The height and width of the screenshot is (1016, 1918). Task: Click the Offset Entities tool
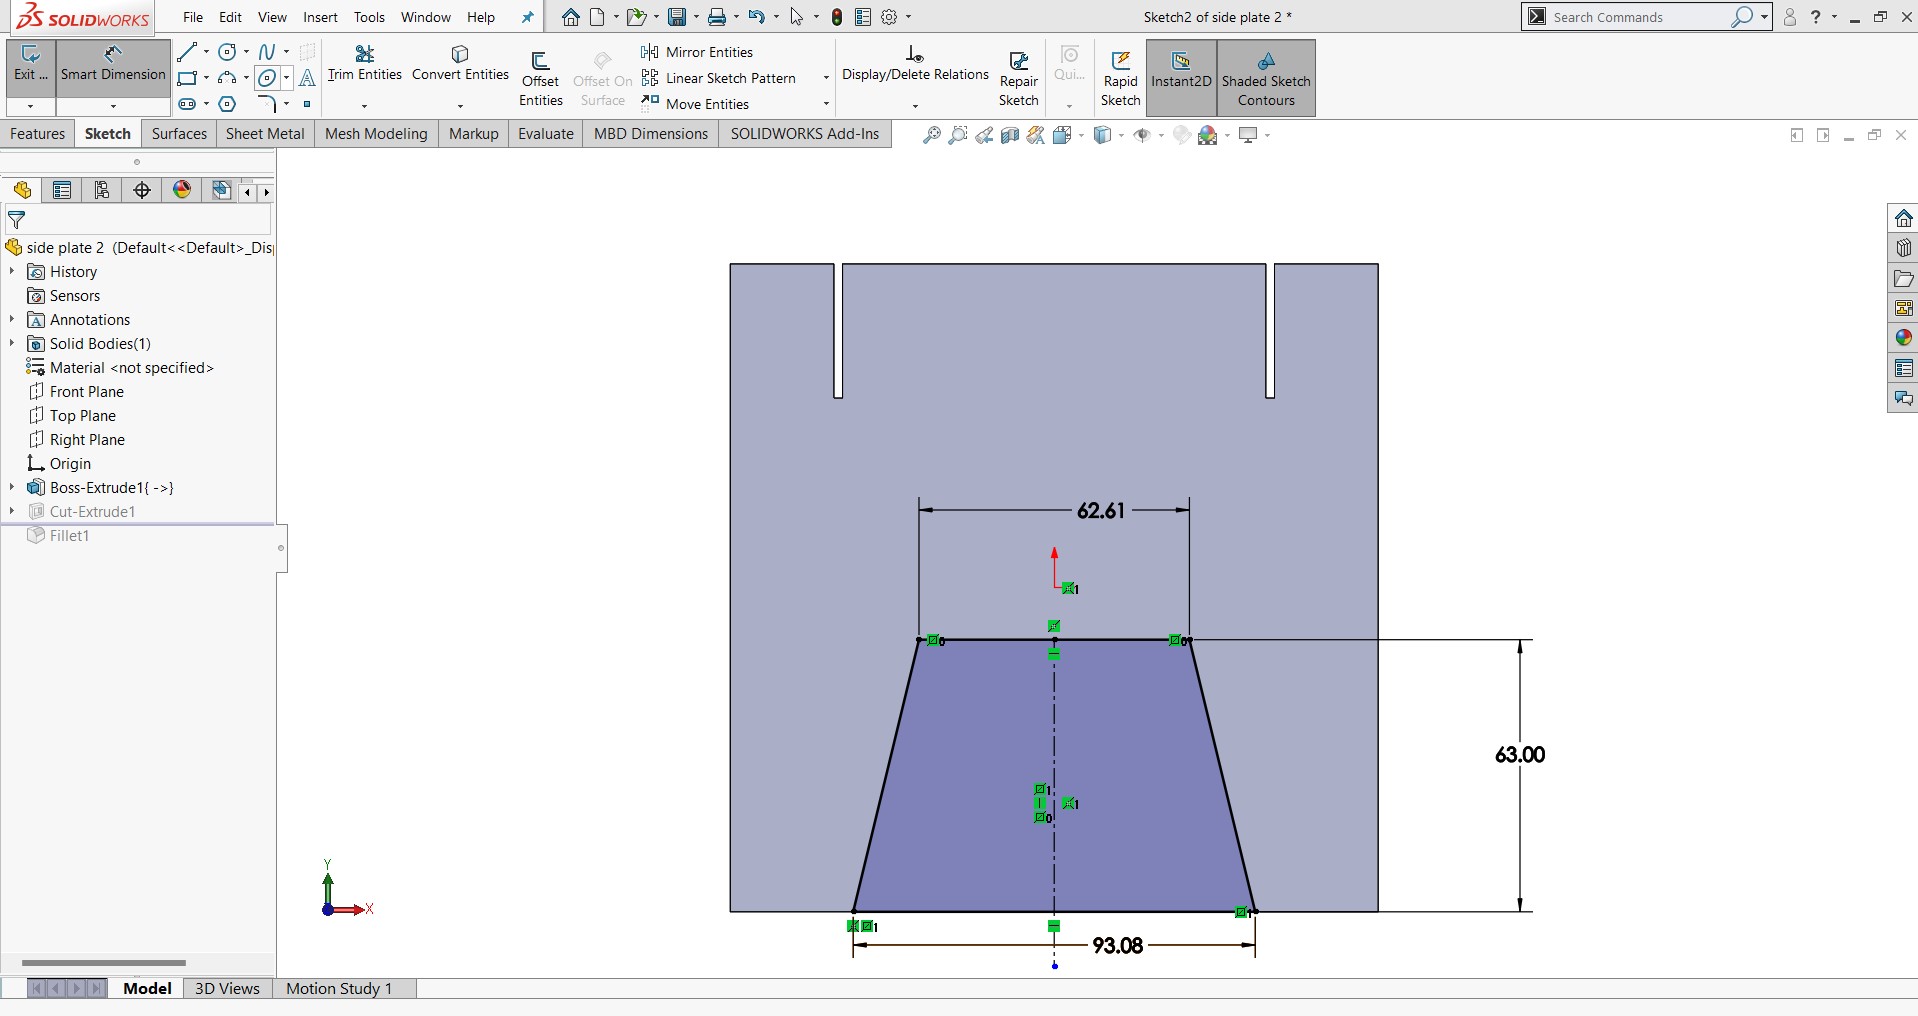(541, 78)
